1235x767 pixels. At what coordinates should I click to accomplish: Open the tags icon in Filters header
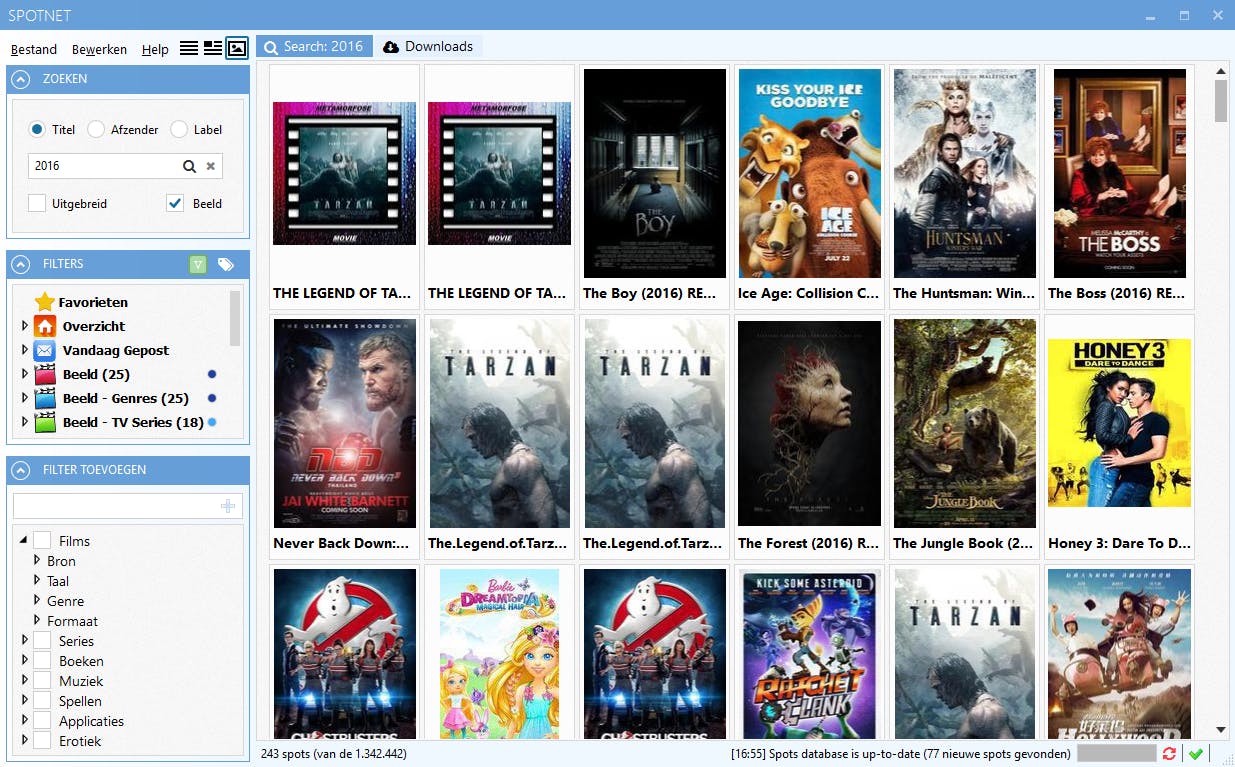coord(226,264)
